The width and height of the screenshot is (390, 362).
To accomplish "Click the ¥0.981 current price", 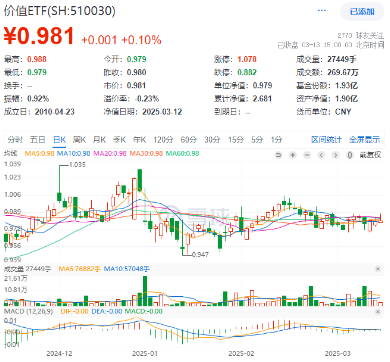I will [x=39, y=36].
